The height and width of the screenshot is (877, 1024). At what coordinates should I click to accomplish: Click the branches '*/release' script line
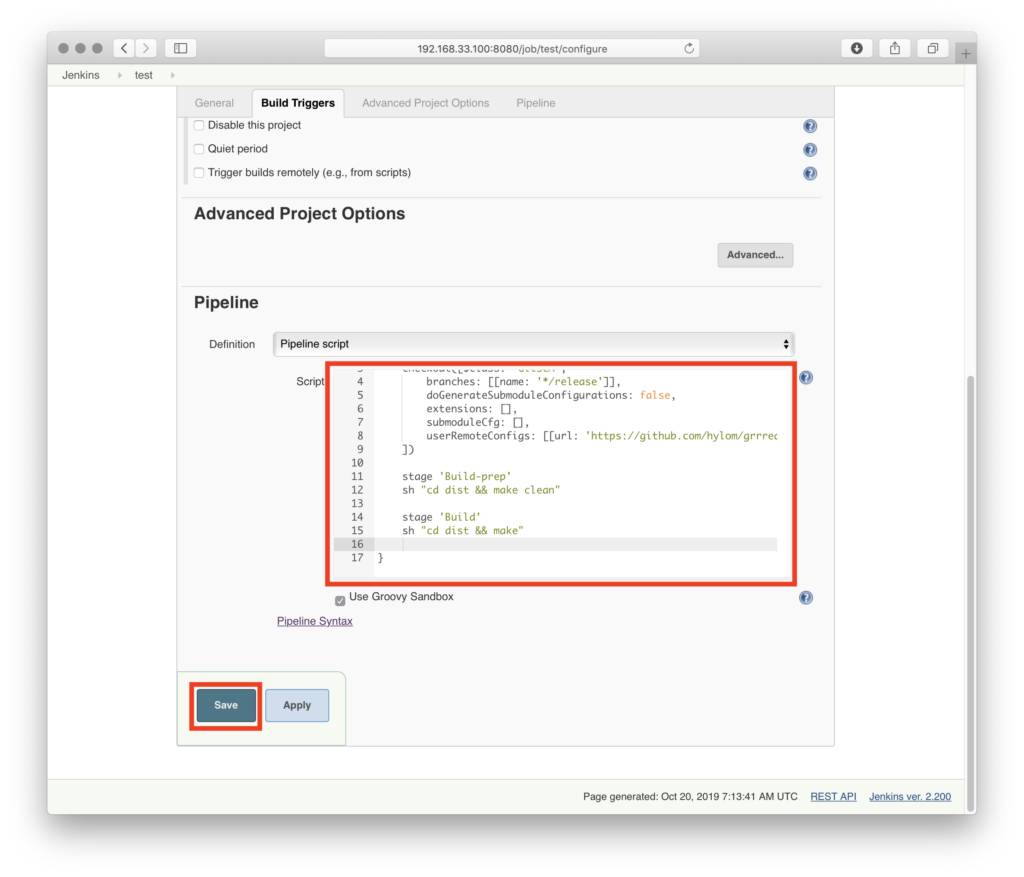click(x=523, y=381)
